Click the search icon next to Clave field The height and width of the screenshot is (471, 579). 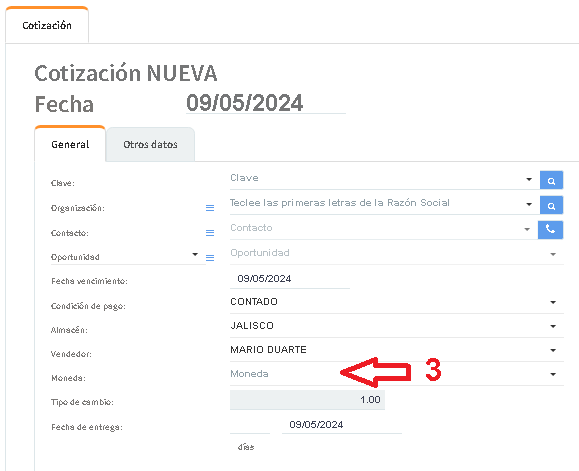[551, 180]
